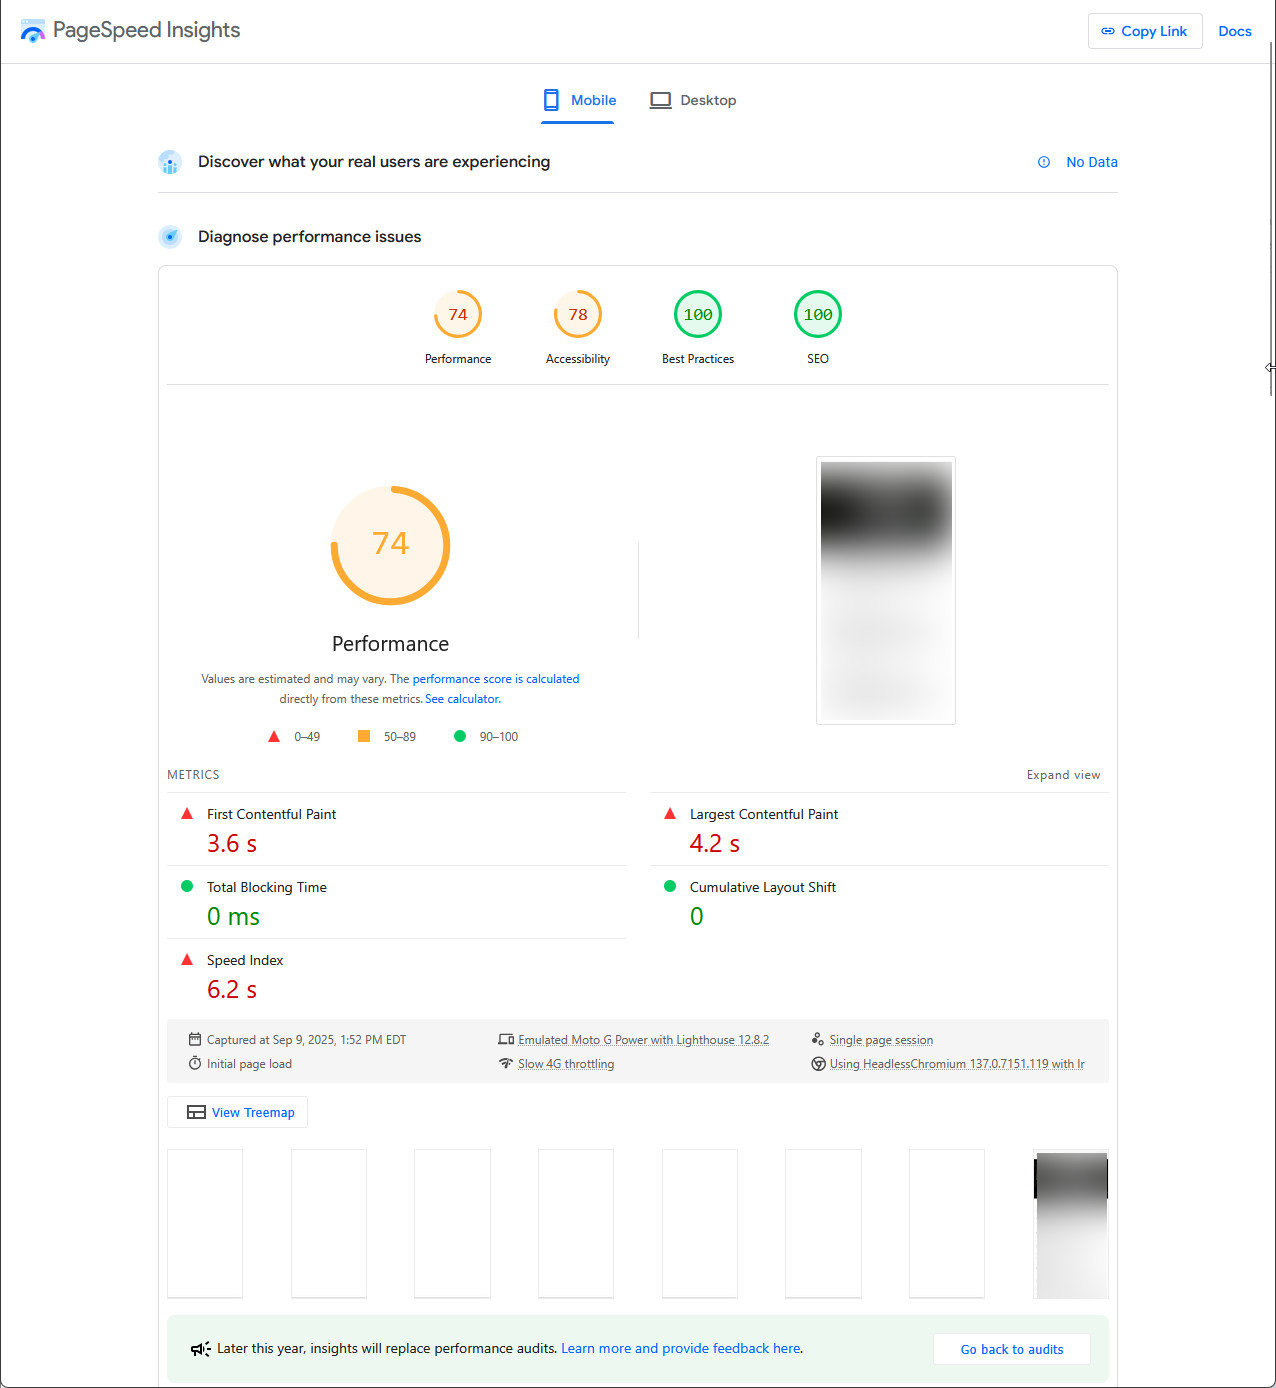Open 'Learn more and provide feedback here' link
The width and height of the screenshot is (1276, 1388).
pos(681,1349)
